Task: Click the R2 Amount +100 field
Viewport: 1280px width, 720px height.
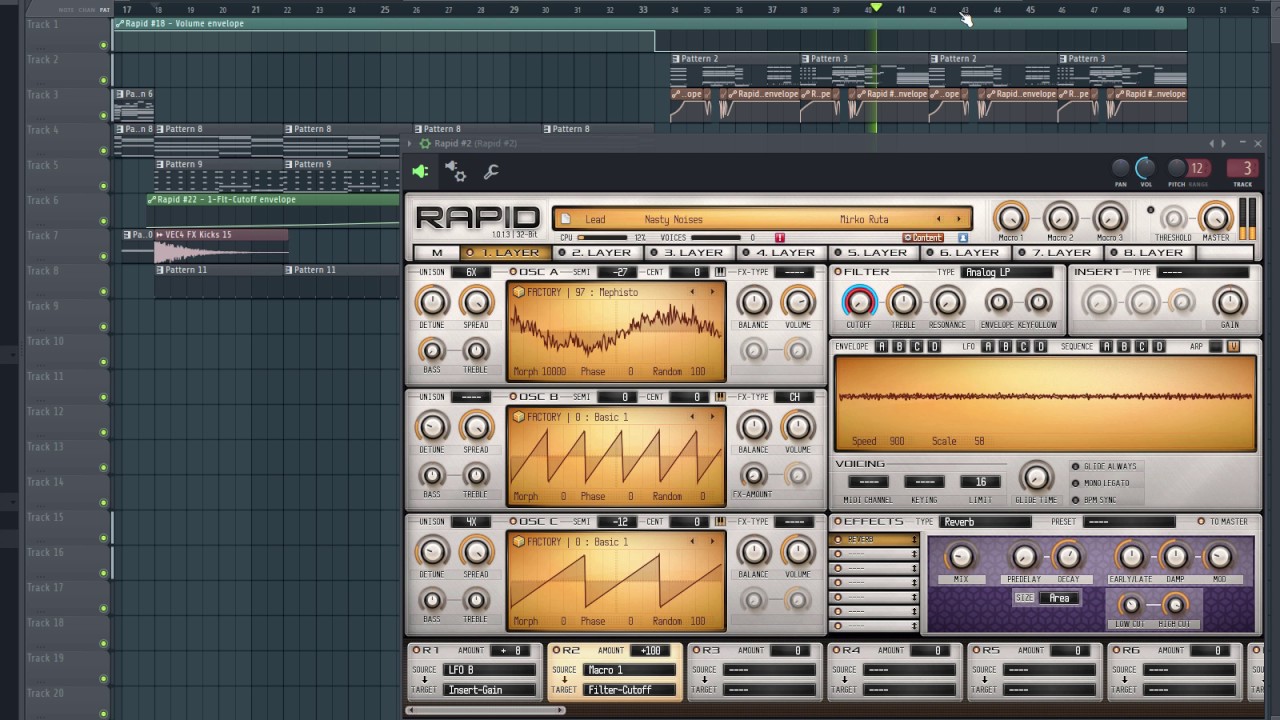Action: coord(652,651)
